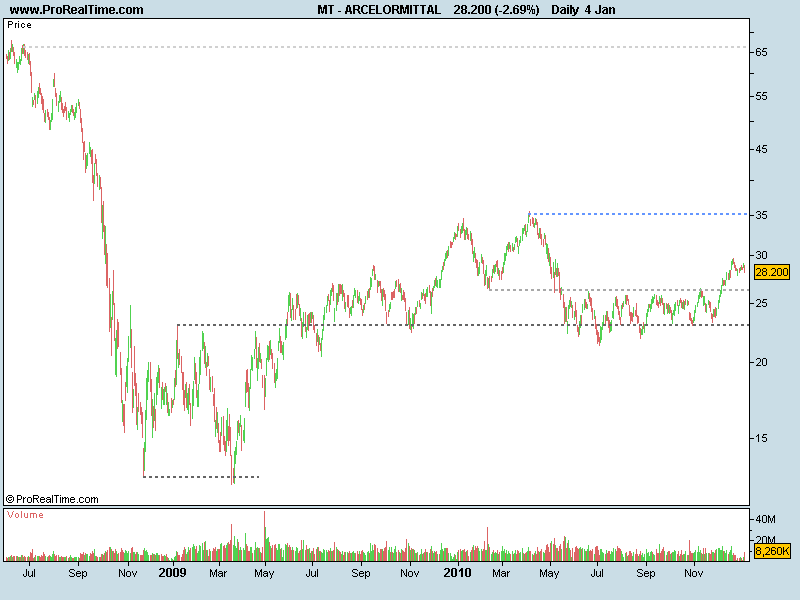Click the 2010 year label on time axis

point(457,572)
